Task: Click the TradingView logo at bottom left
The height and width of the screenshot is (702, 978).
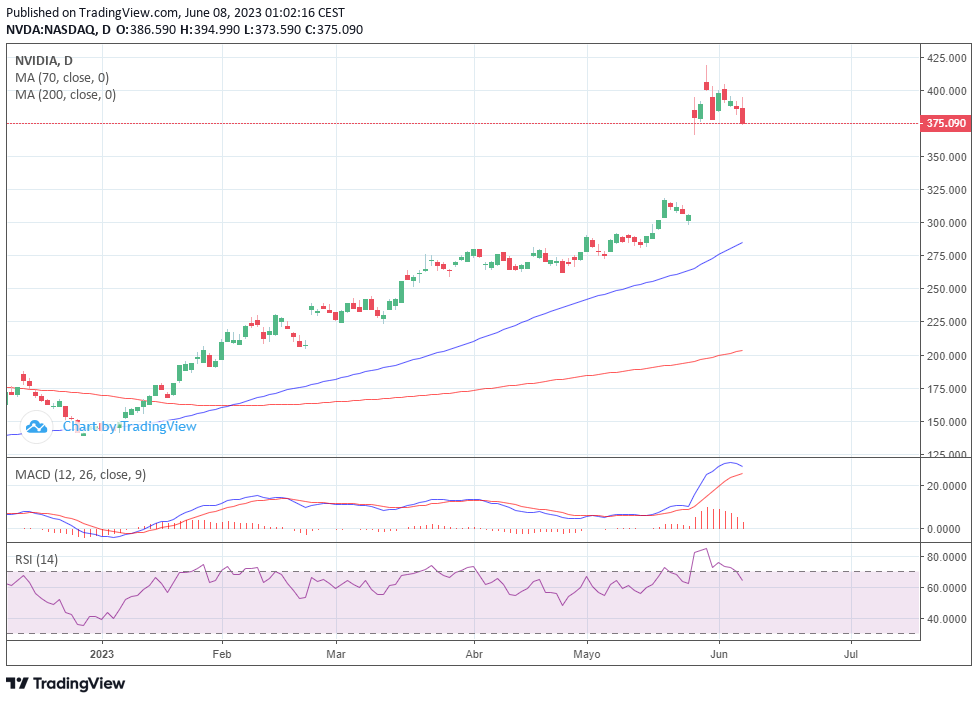Action: [65, 683]
